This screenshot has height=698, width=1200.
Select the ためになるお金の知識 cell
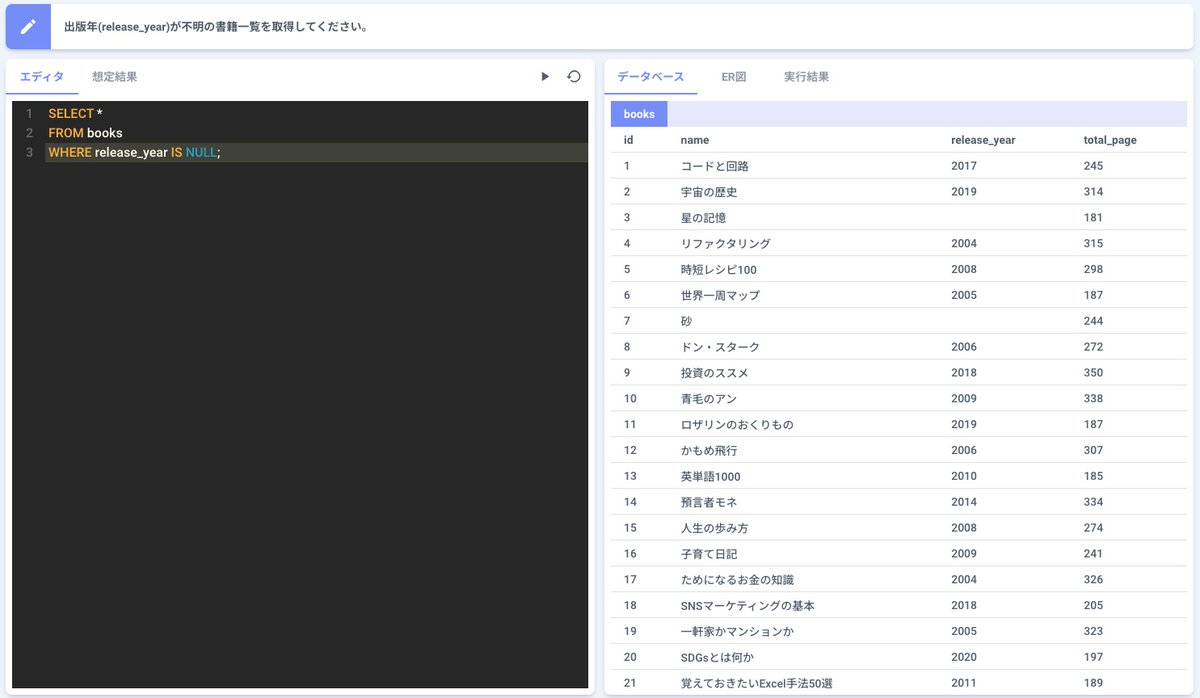point(737,580)
